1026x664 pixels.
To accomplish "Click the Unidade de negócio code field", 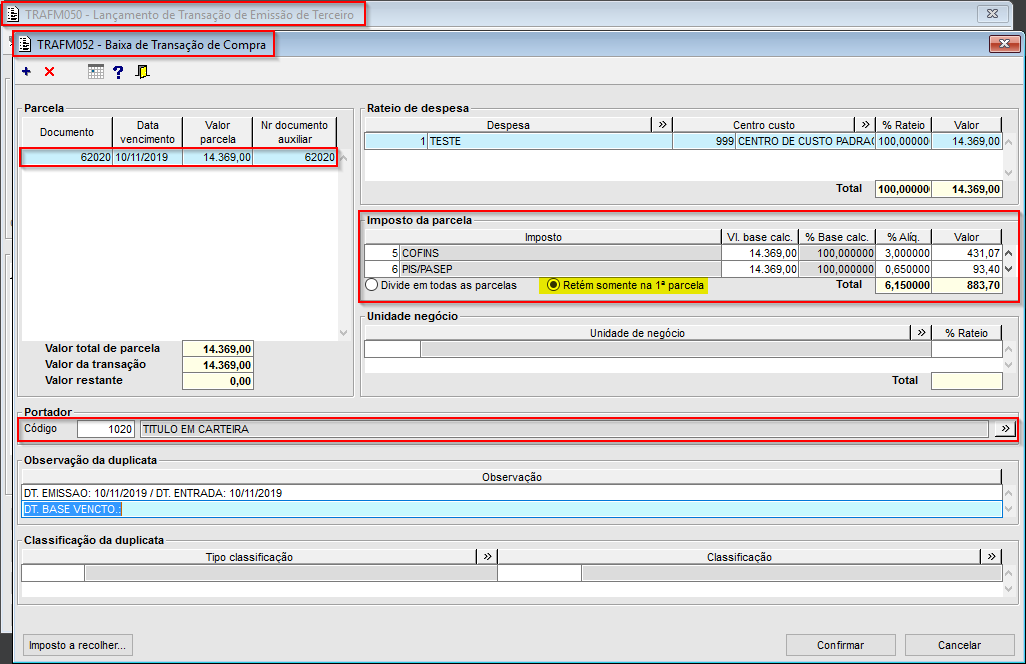I will [x=392, y=349].
